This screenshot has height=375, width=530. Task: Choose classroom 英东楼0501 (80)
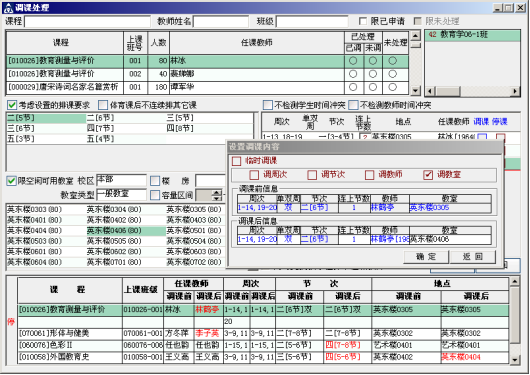[194, 231]
